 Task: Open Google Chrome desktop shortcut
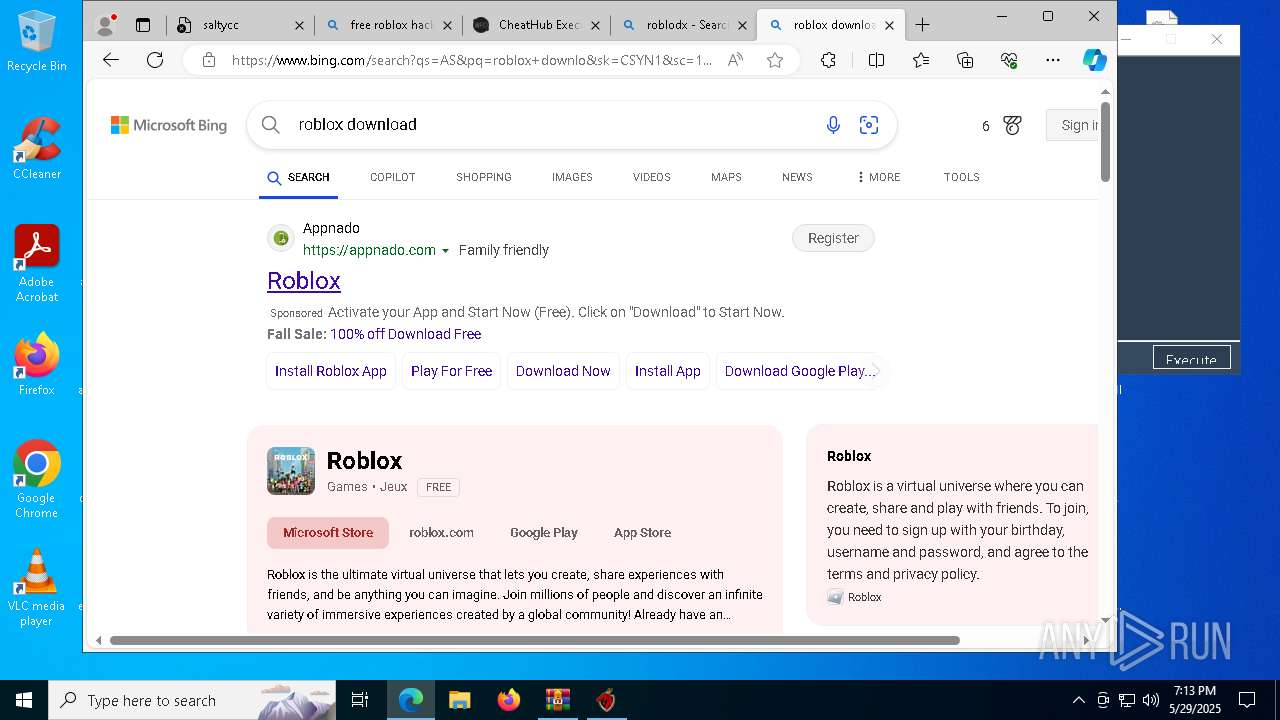click(x=37, y=480)
